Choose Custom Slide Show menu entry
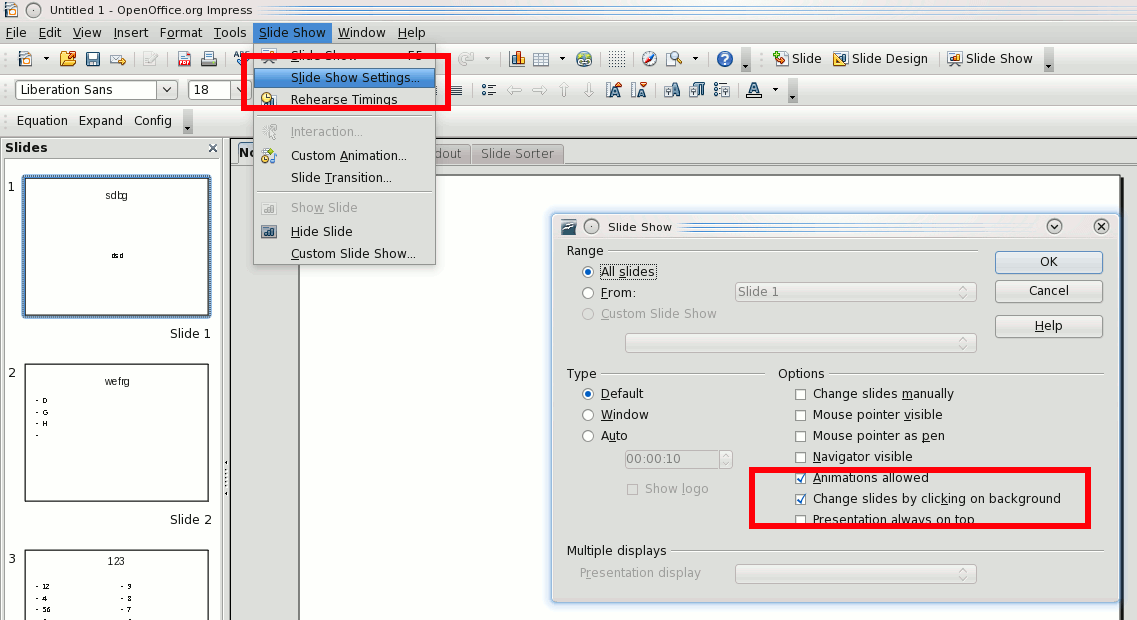The width and height of the screenshot is (1137, 620). [x=344, y=254]
